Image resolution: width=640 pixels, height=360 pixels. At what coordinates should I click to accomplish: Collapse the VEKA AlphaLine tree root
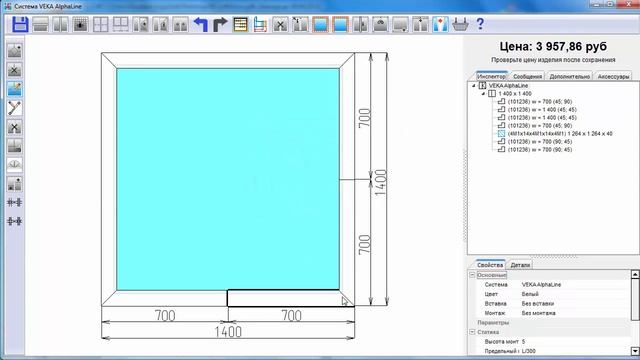click(x=473, y=86)
